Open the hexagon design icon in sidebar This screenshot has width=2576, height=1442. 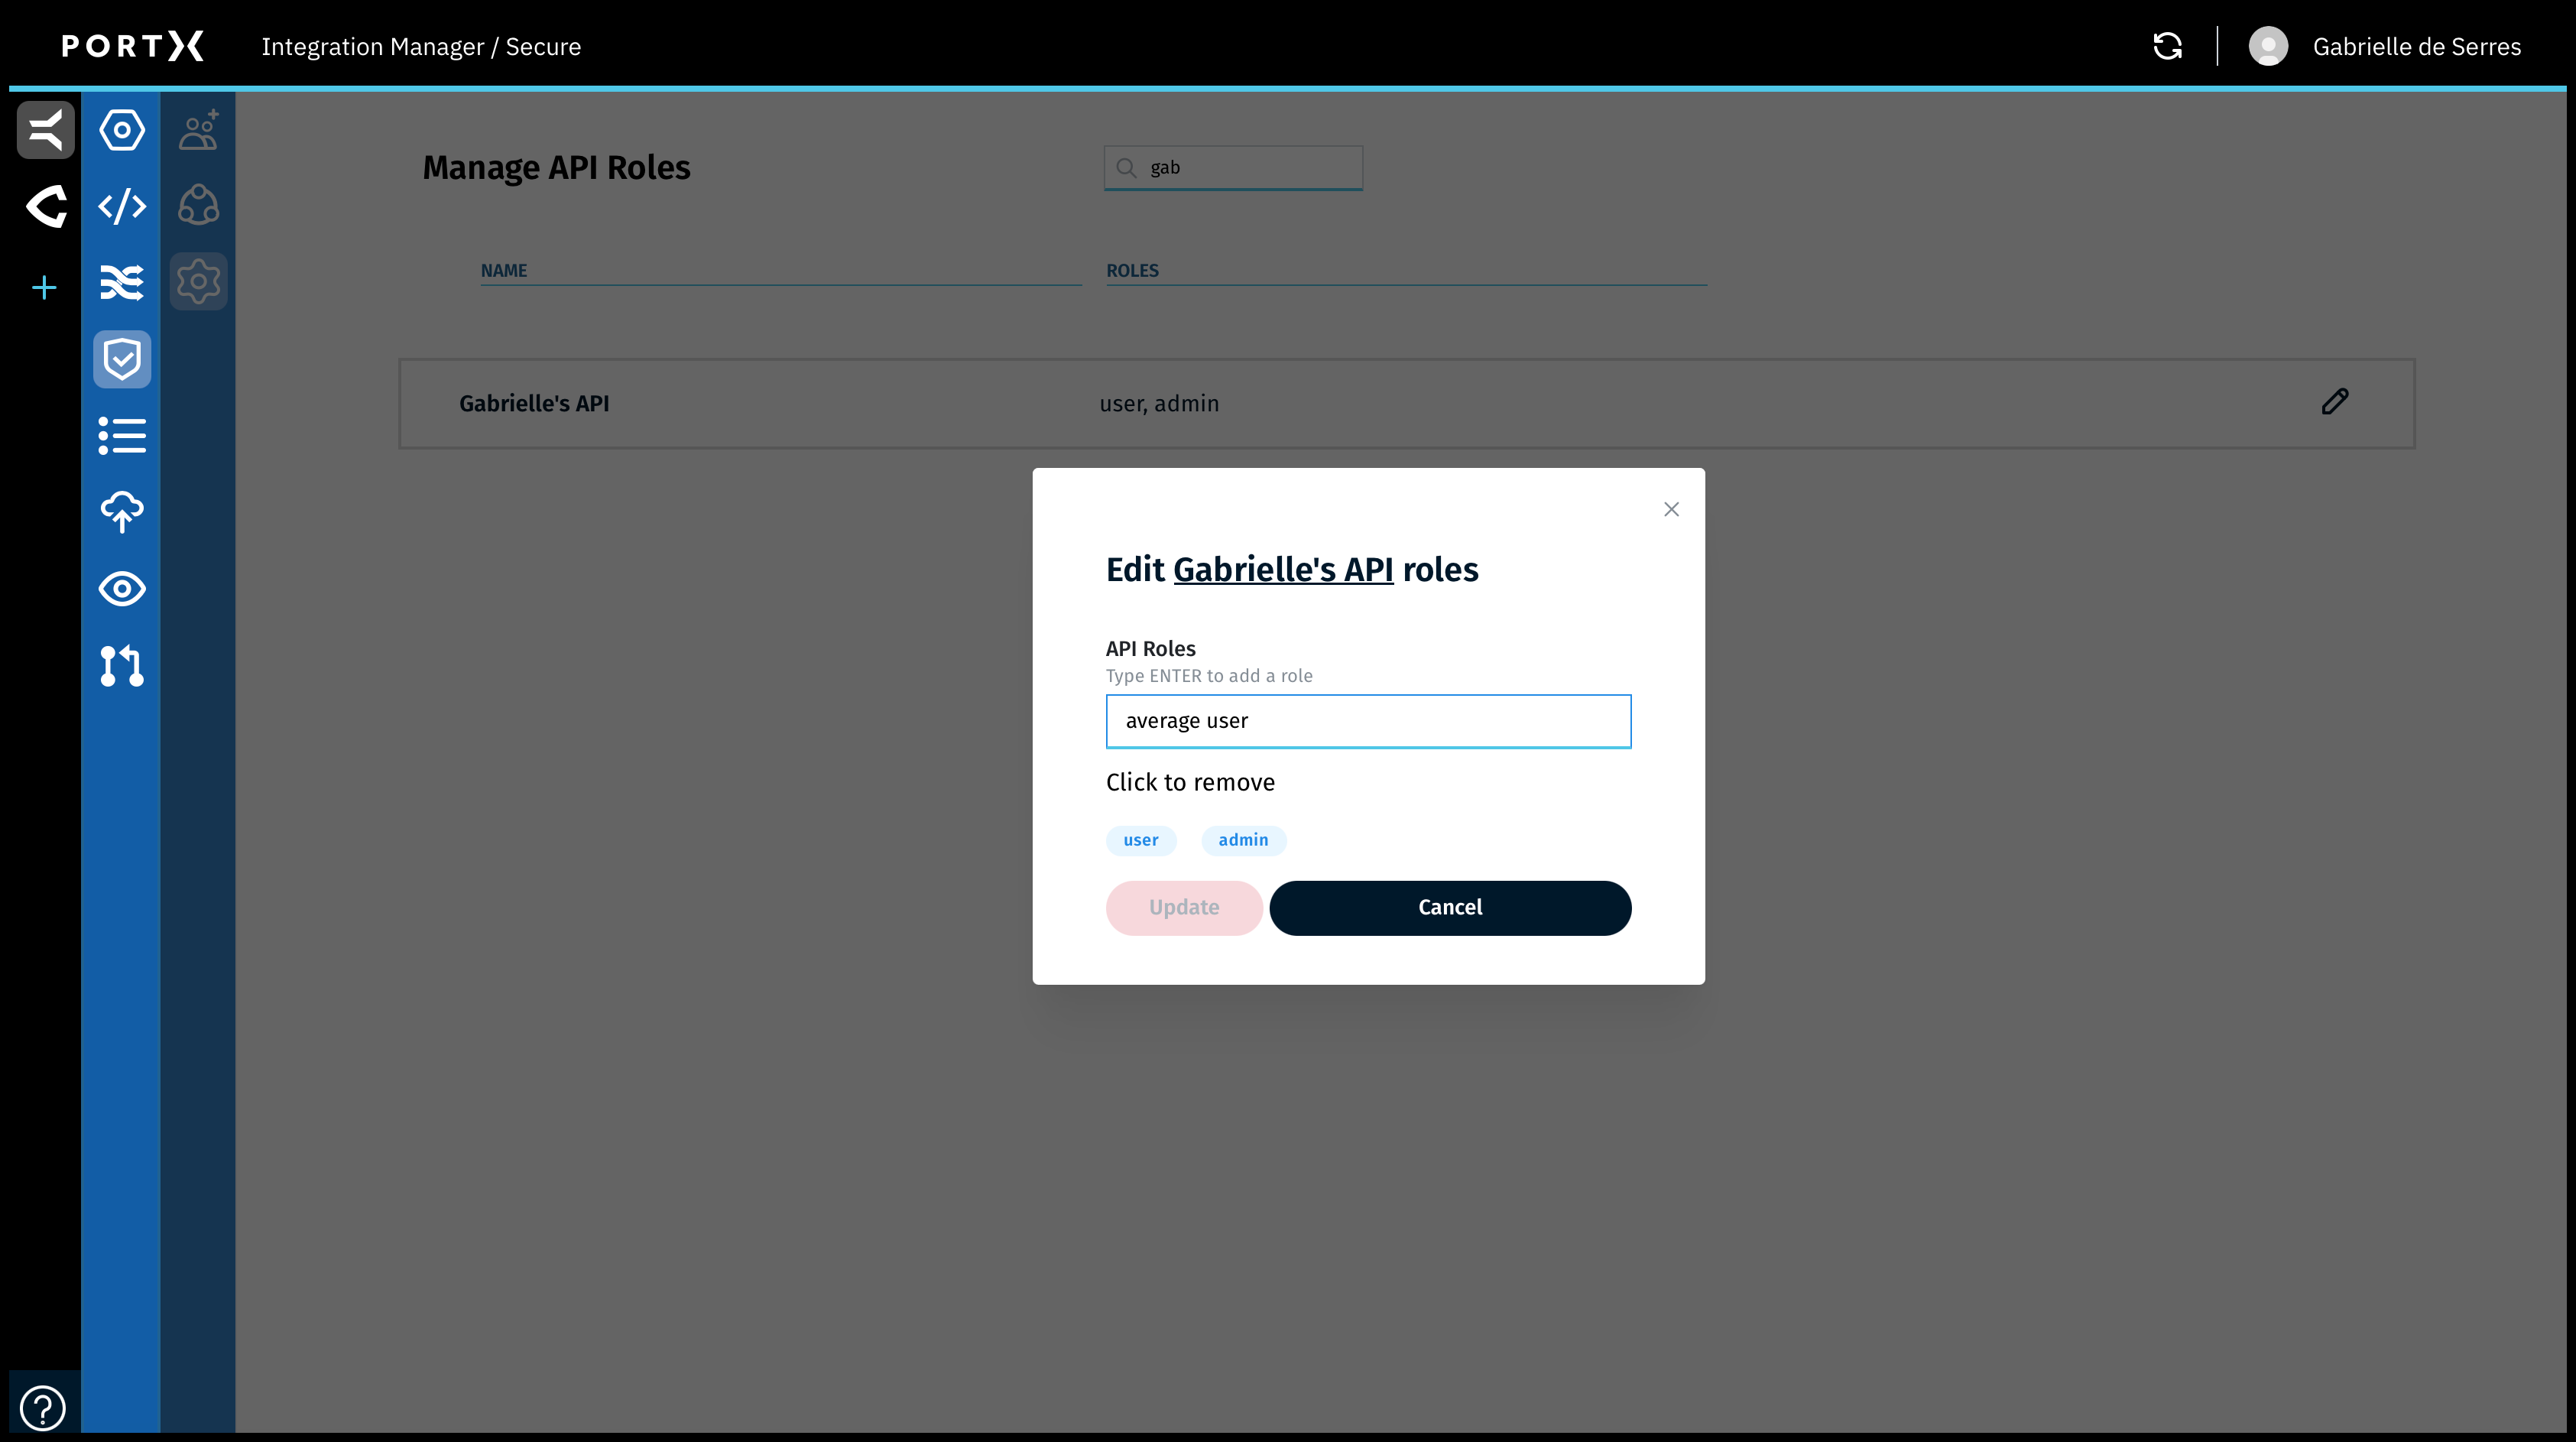[122, 130]
